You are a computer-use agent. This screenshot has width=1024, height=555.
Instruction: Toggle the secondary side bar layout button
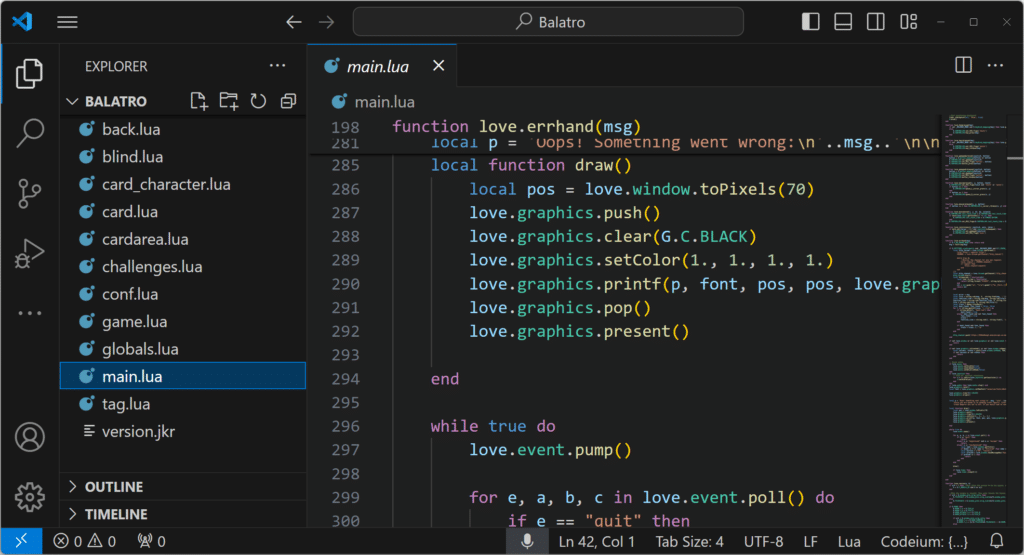(x=875, y=22)
